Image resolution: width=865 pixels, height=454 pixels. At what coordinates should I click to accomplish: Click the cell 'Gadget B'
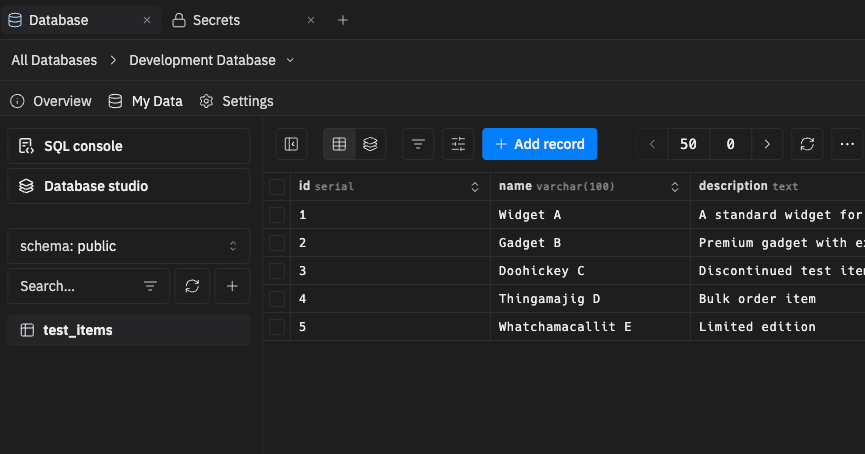click(590, 243)
